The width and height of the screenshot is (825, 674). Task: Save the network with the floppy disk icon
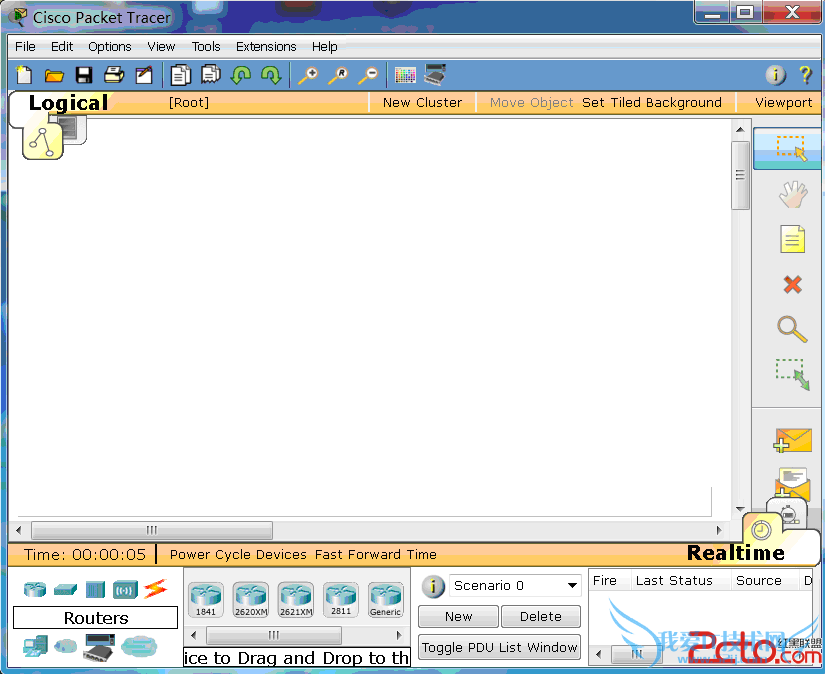[x=84, y=75]
